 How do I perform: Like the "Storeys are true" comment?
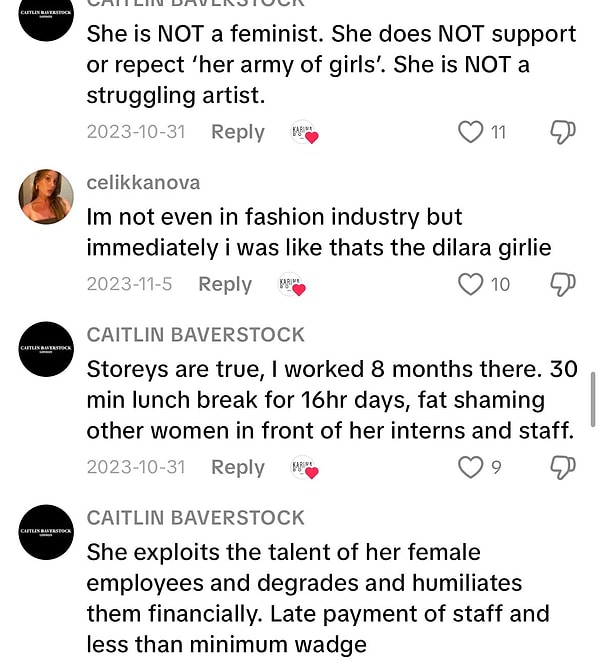471,467
